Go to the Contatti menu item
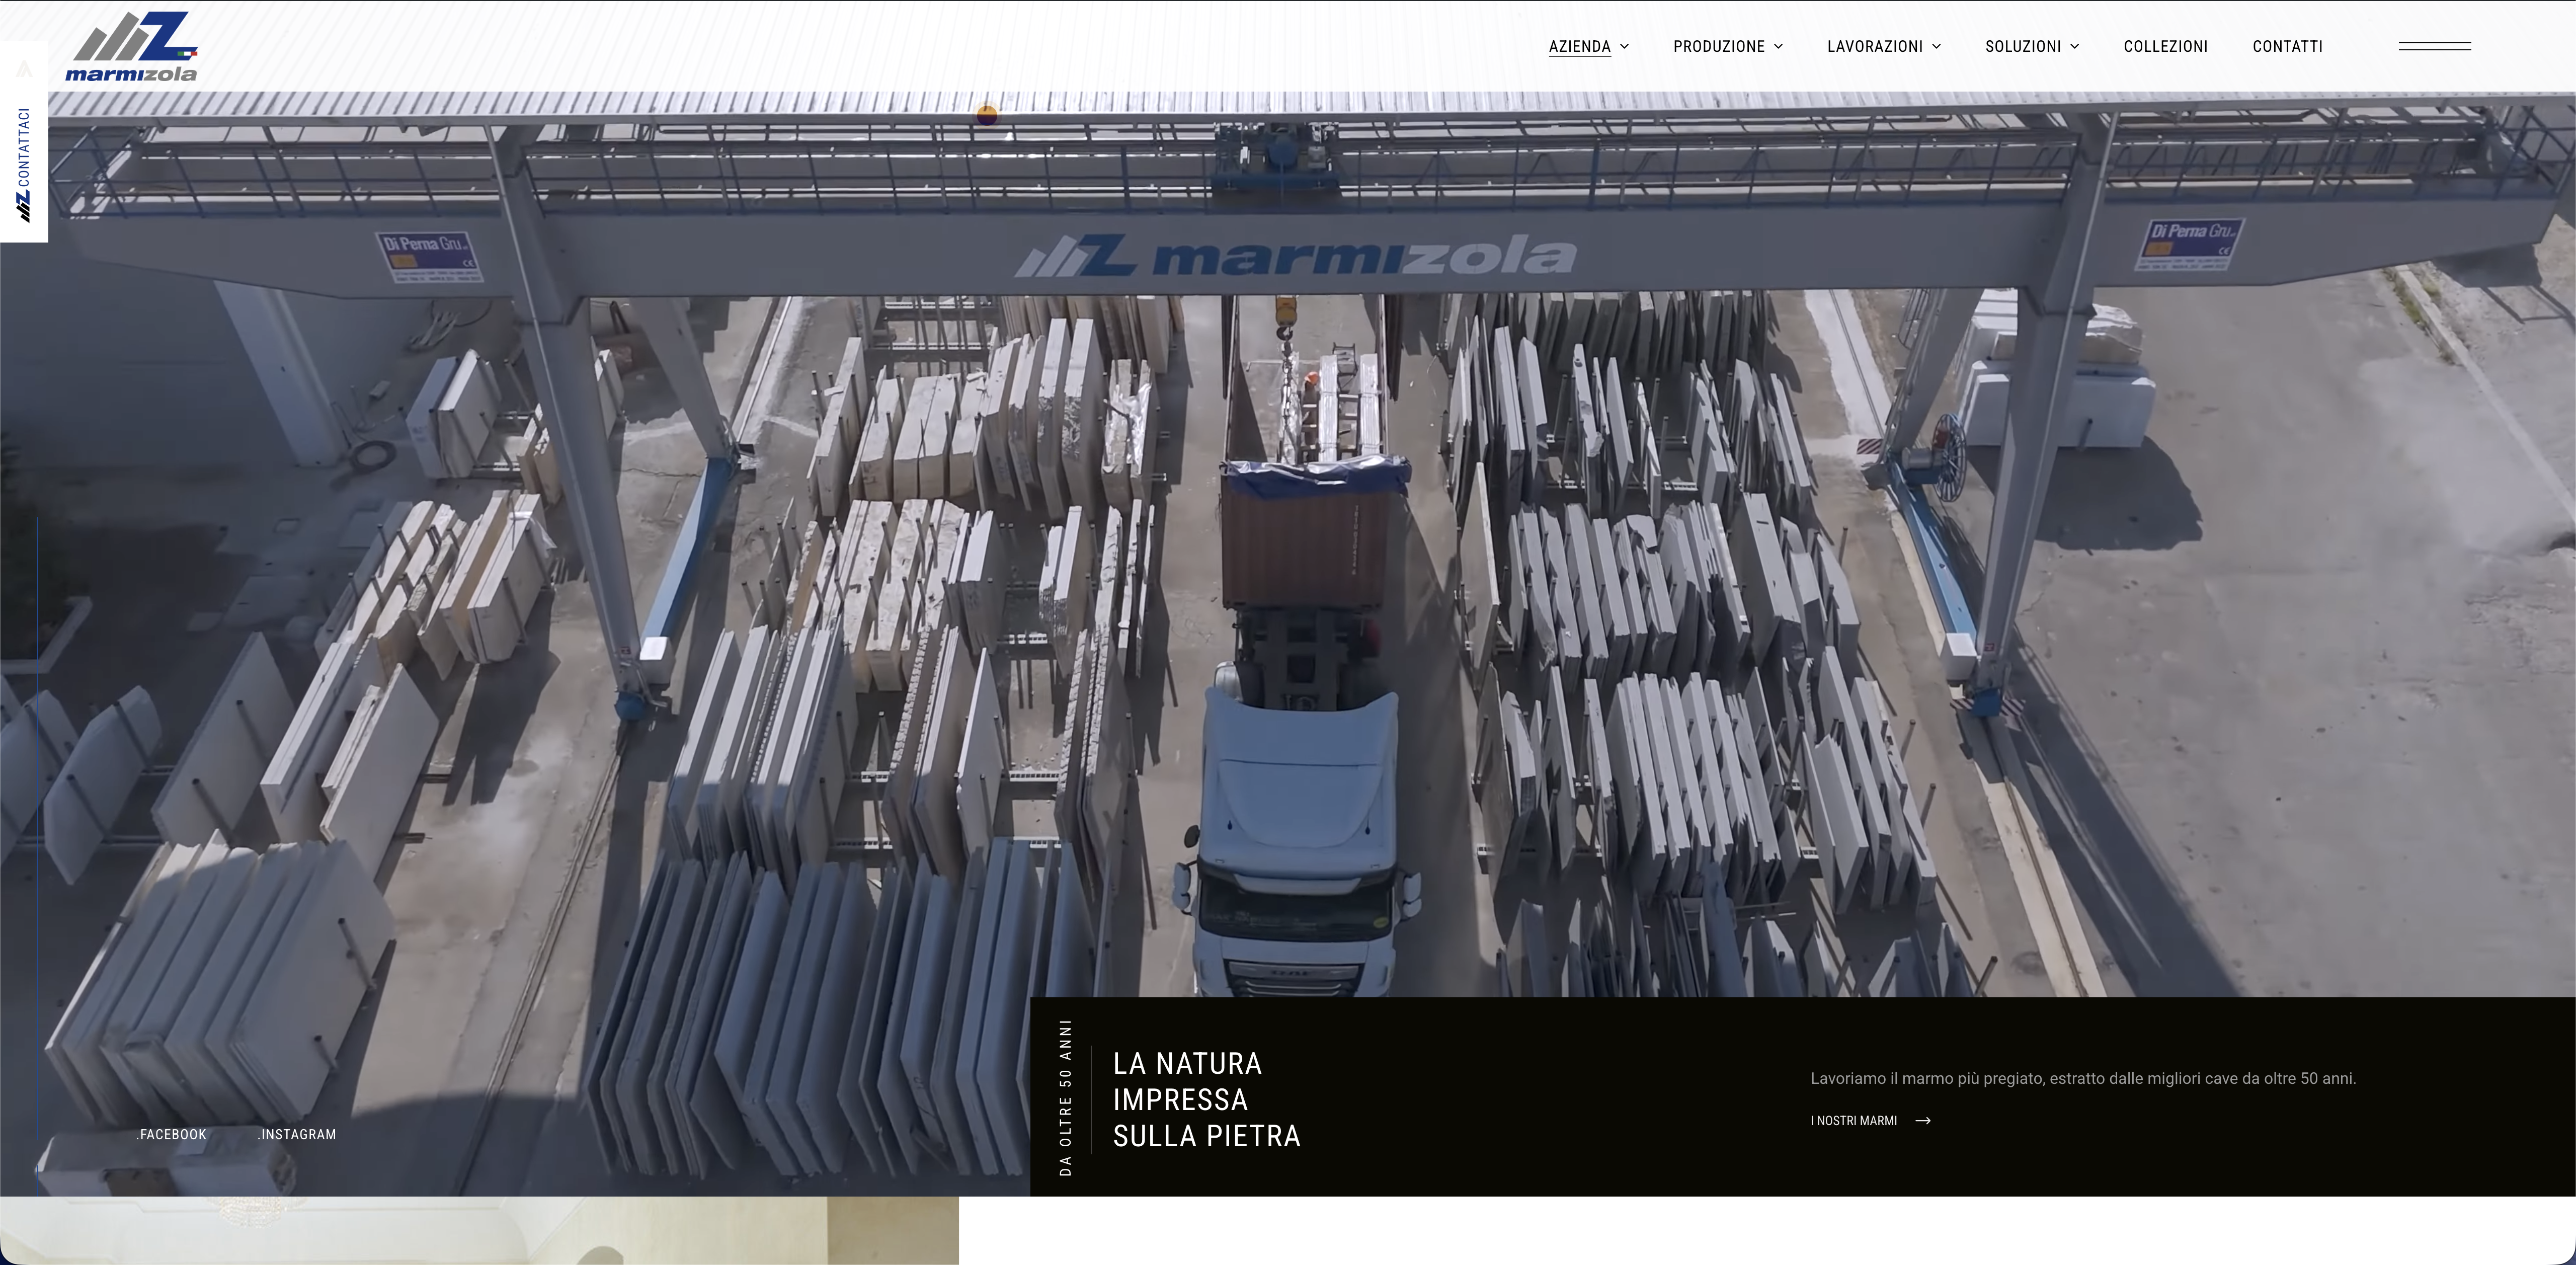Image resolution: width=2576 pixels, height=1265 pixels. pyautogui.click(x=2287, y=46)
